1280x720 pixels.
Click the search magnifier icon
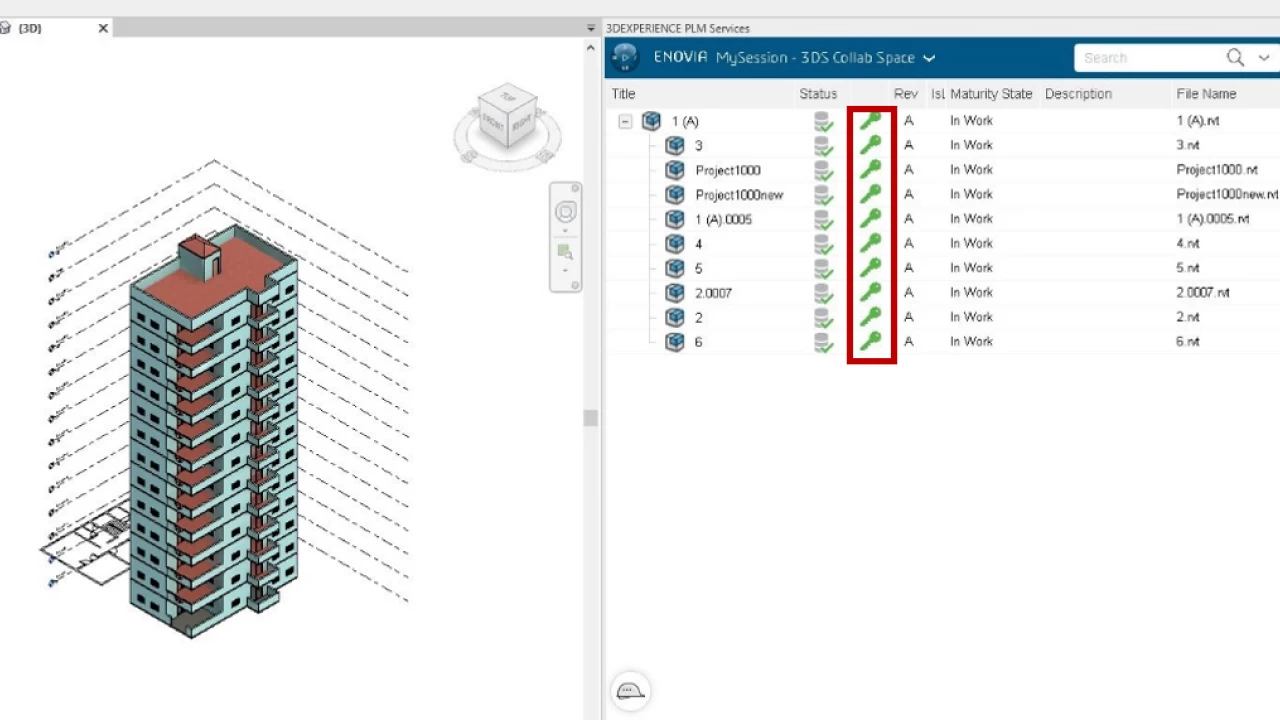(x=1235, y=57)
